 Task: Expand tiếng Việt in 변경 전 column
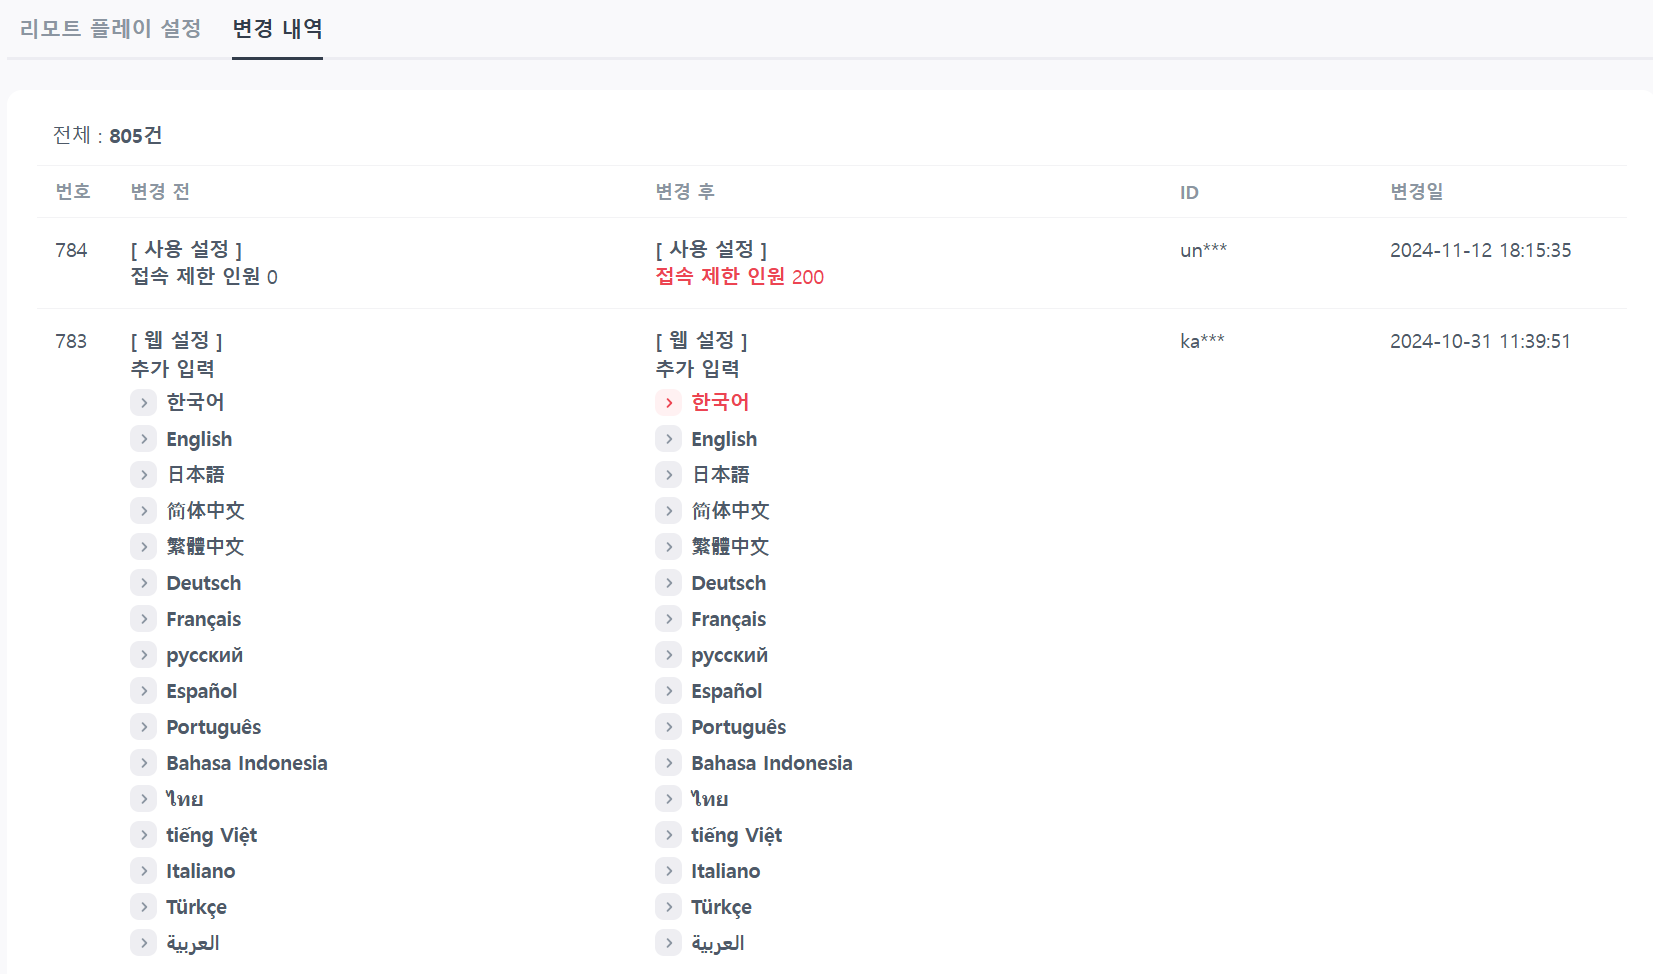[x=144, y=835]
